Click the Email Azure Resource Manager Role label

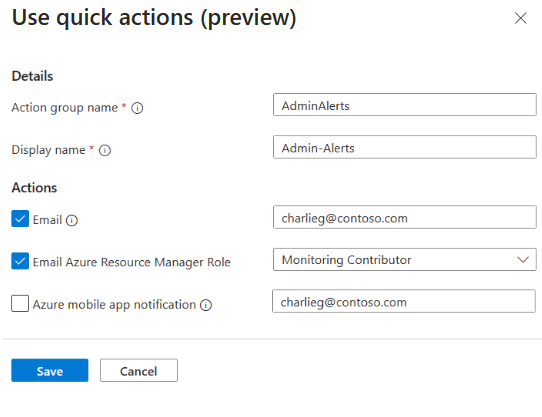click(x=131, y=262)
